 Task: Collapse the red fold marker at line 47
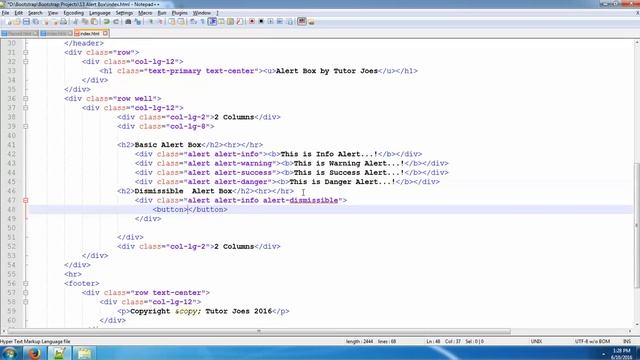coord(25,200)
